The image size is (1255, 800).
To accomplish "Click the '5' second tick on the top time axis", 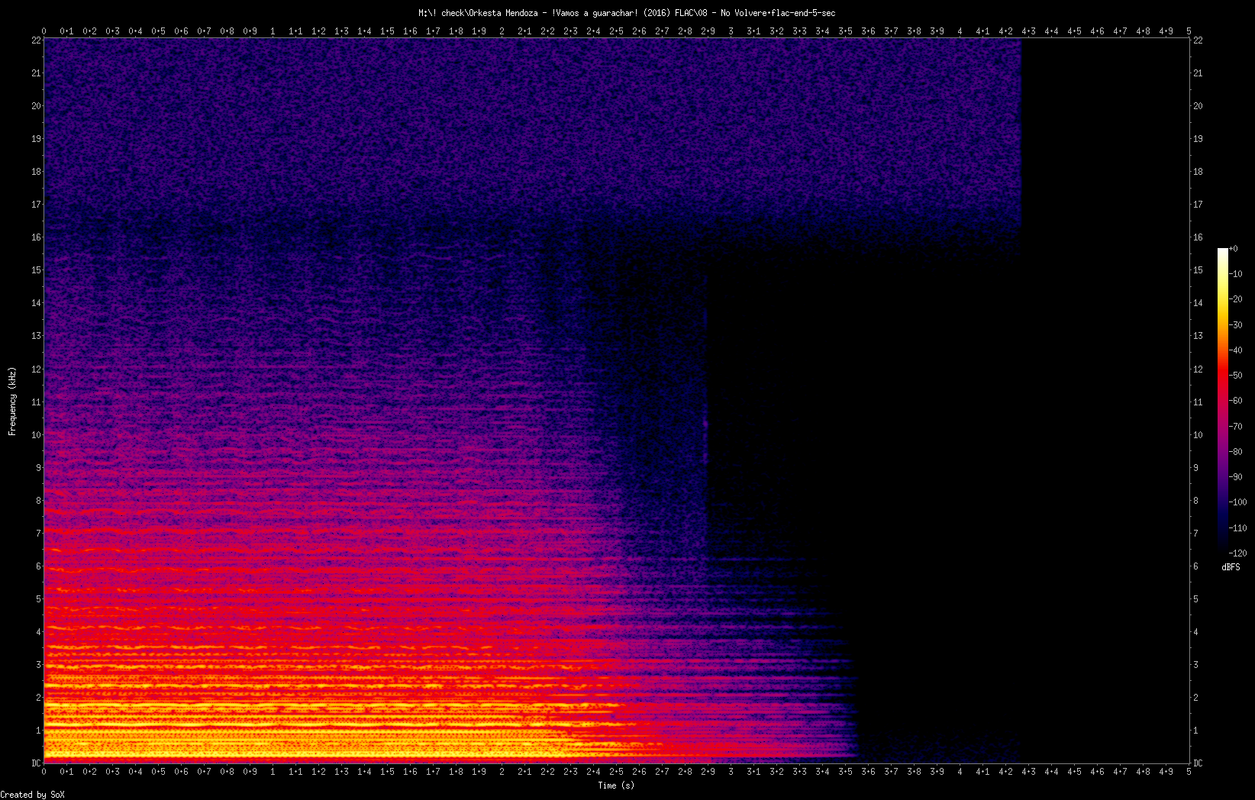I will 1189,31.
